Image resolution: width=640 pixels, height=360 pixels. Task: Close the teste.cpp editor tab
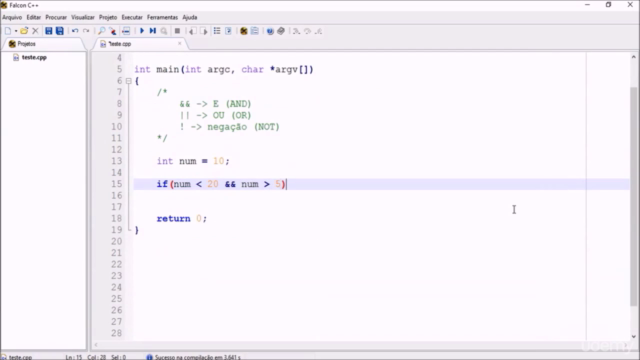(179, 43)
